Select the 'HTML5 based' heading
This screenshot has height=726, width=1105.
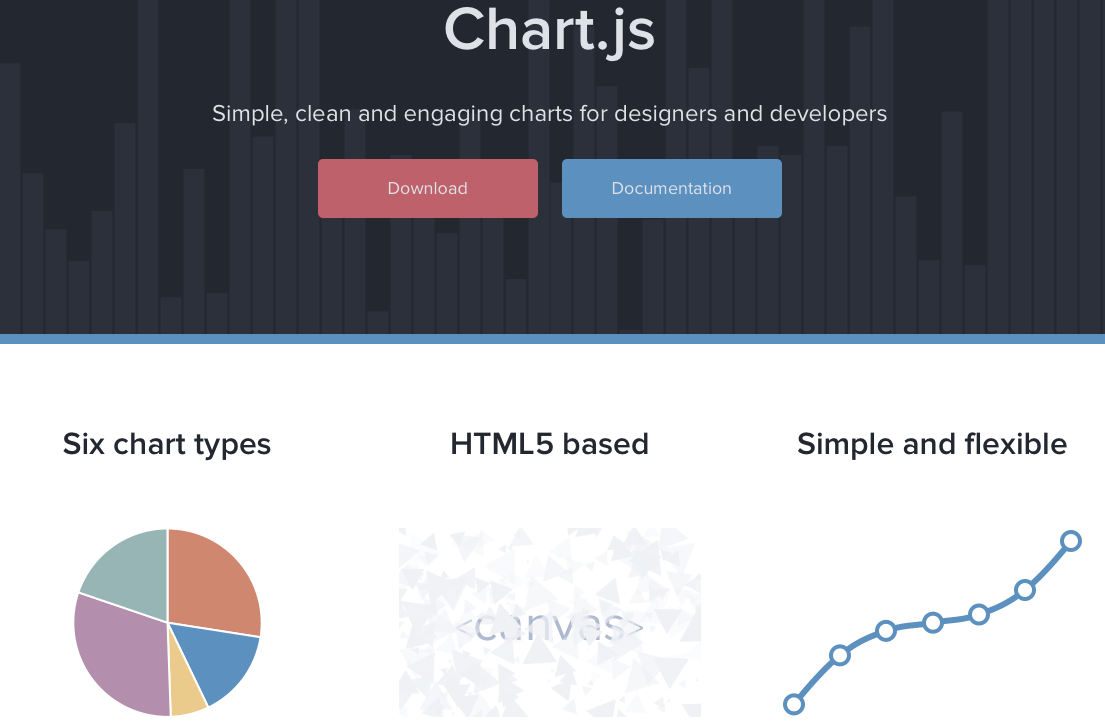(550, 444)
